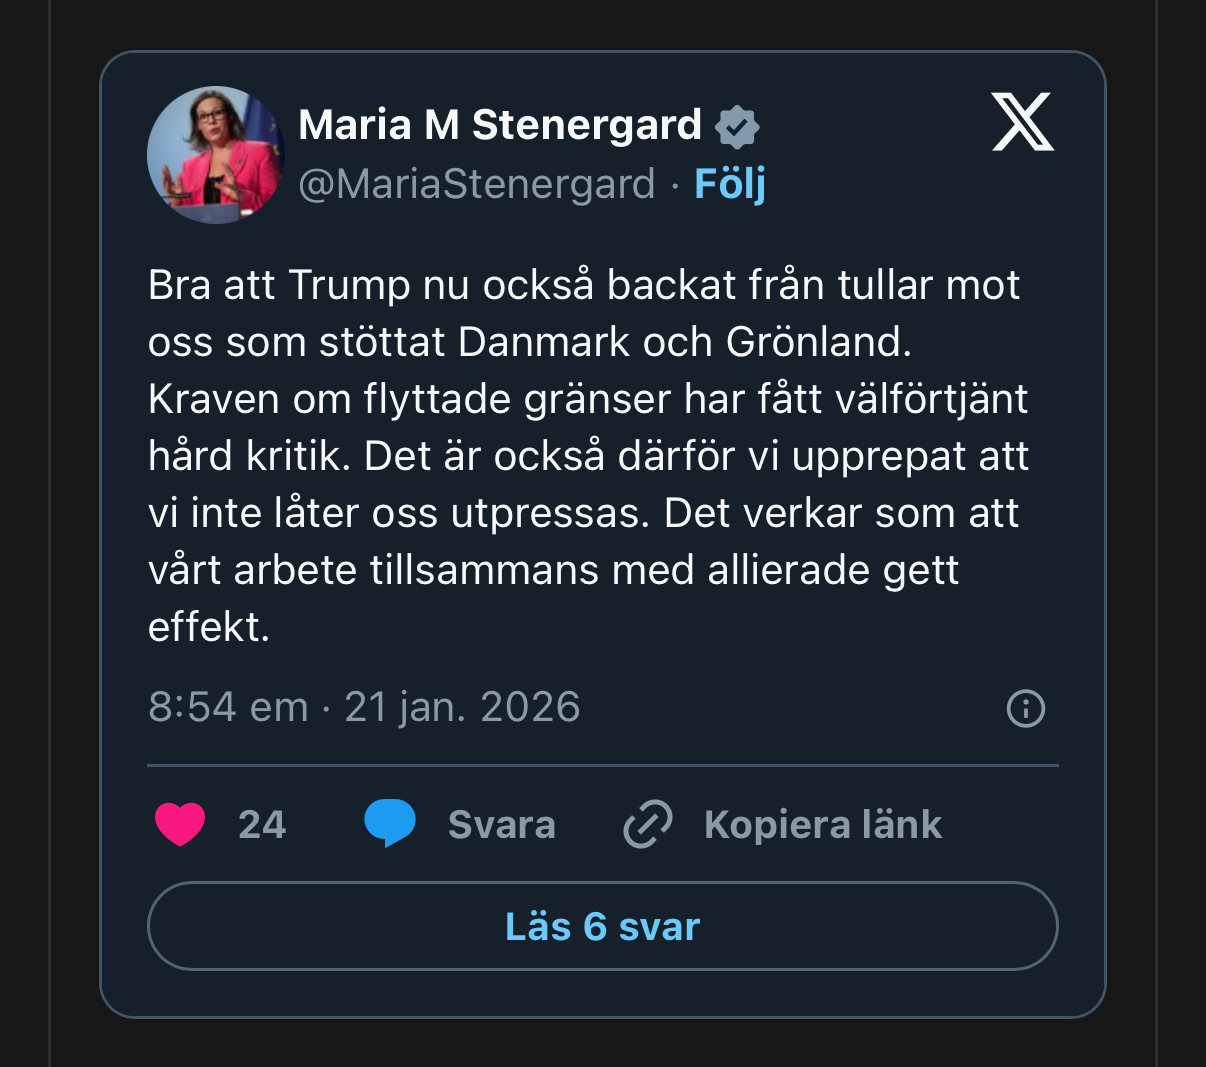Open the info circle icon beside the timestamp

(x=1025, y=709)
